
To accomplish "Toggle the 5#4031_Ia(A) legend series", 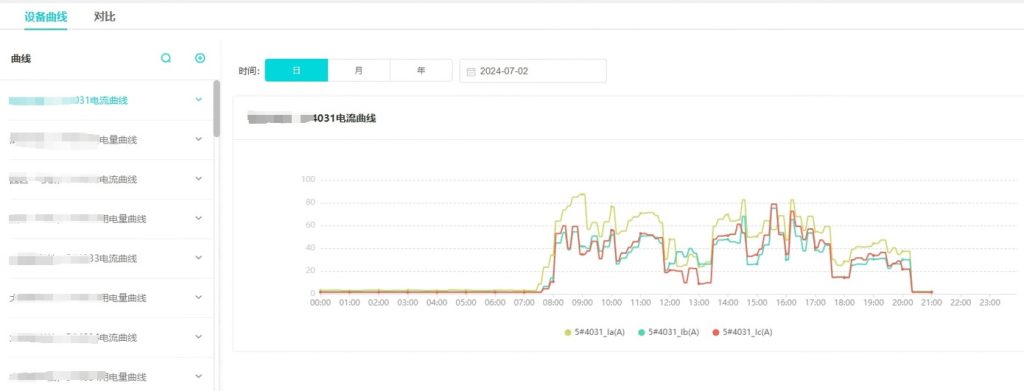I will tap(595, 332).
